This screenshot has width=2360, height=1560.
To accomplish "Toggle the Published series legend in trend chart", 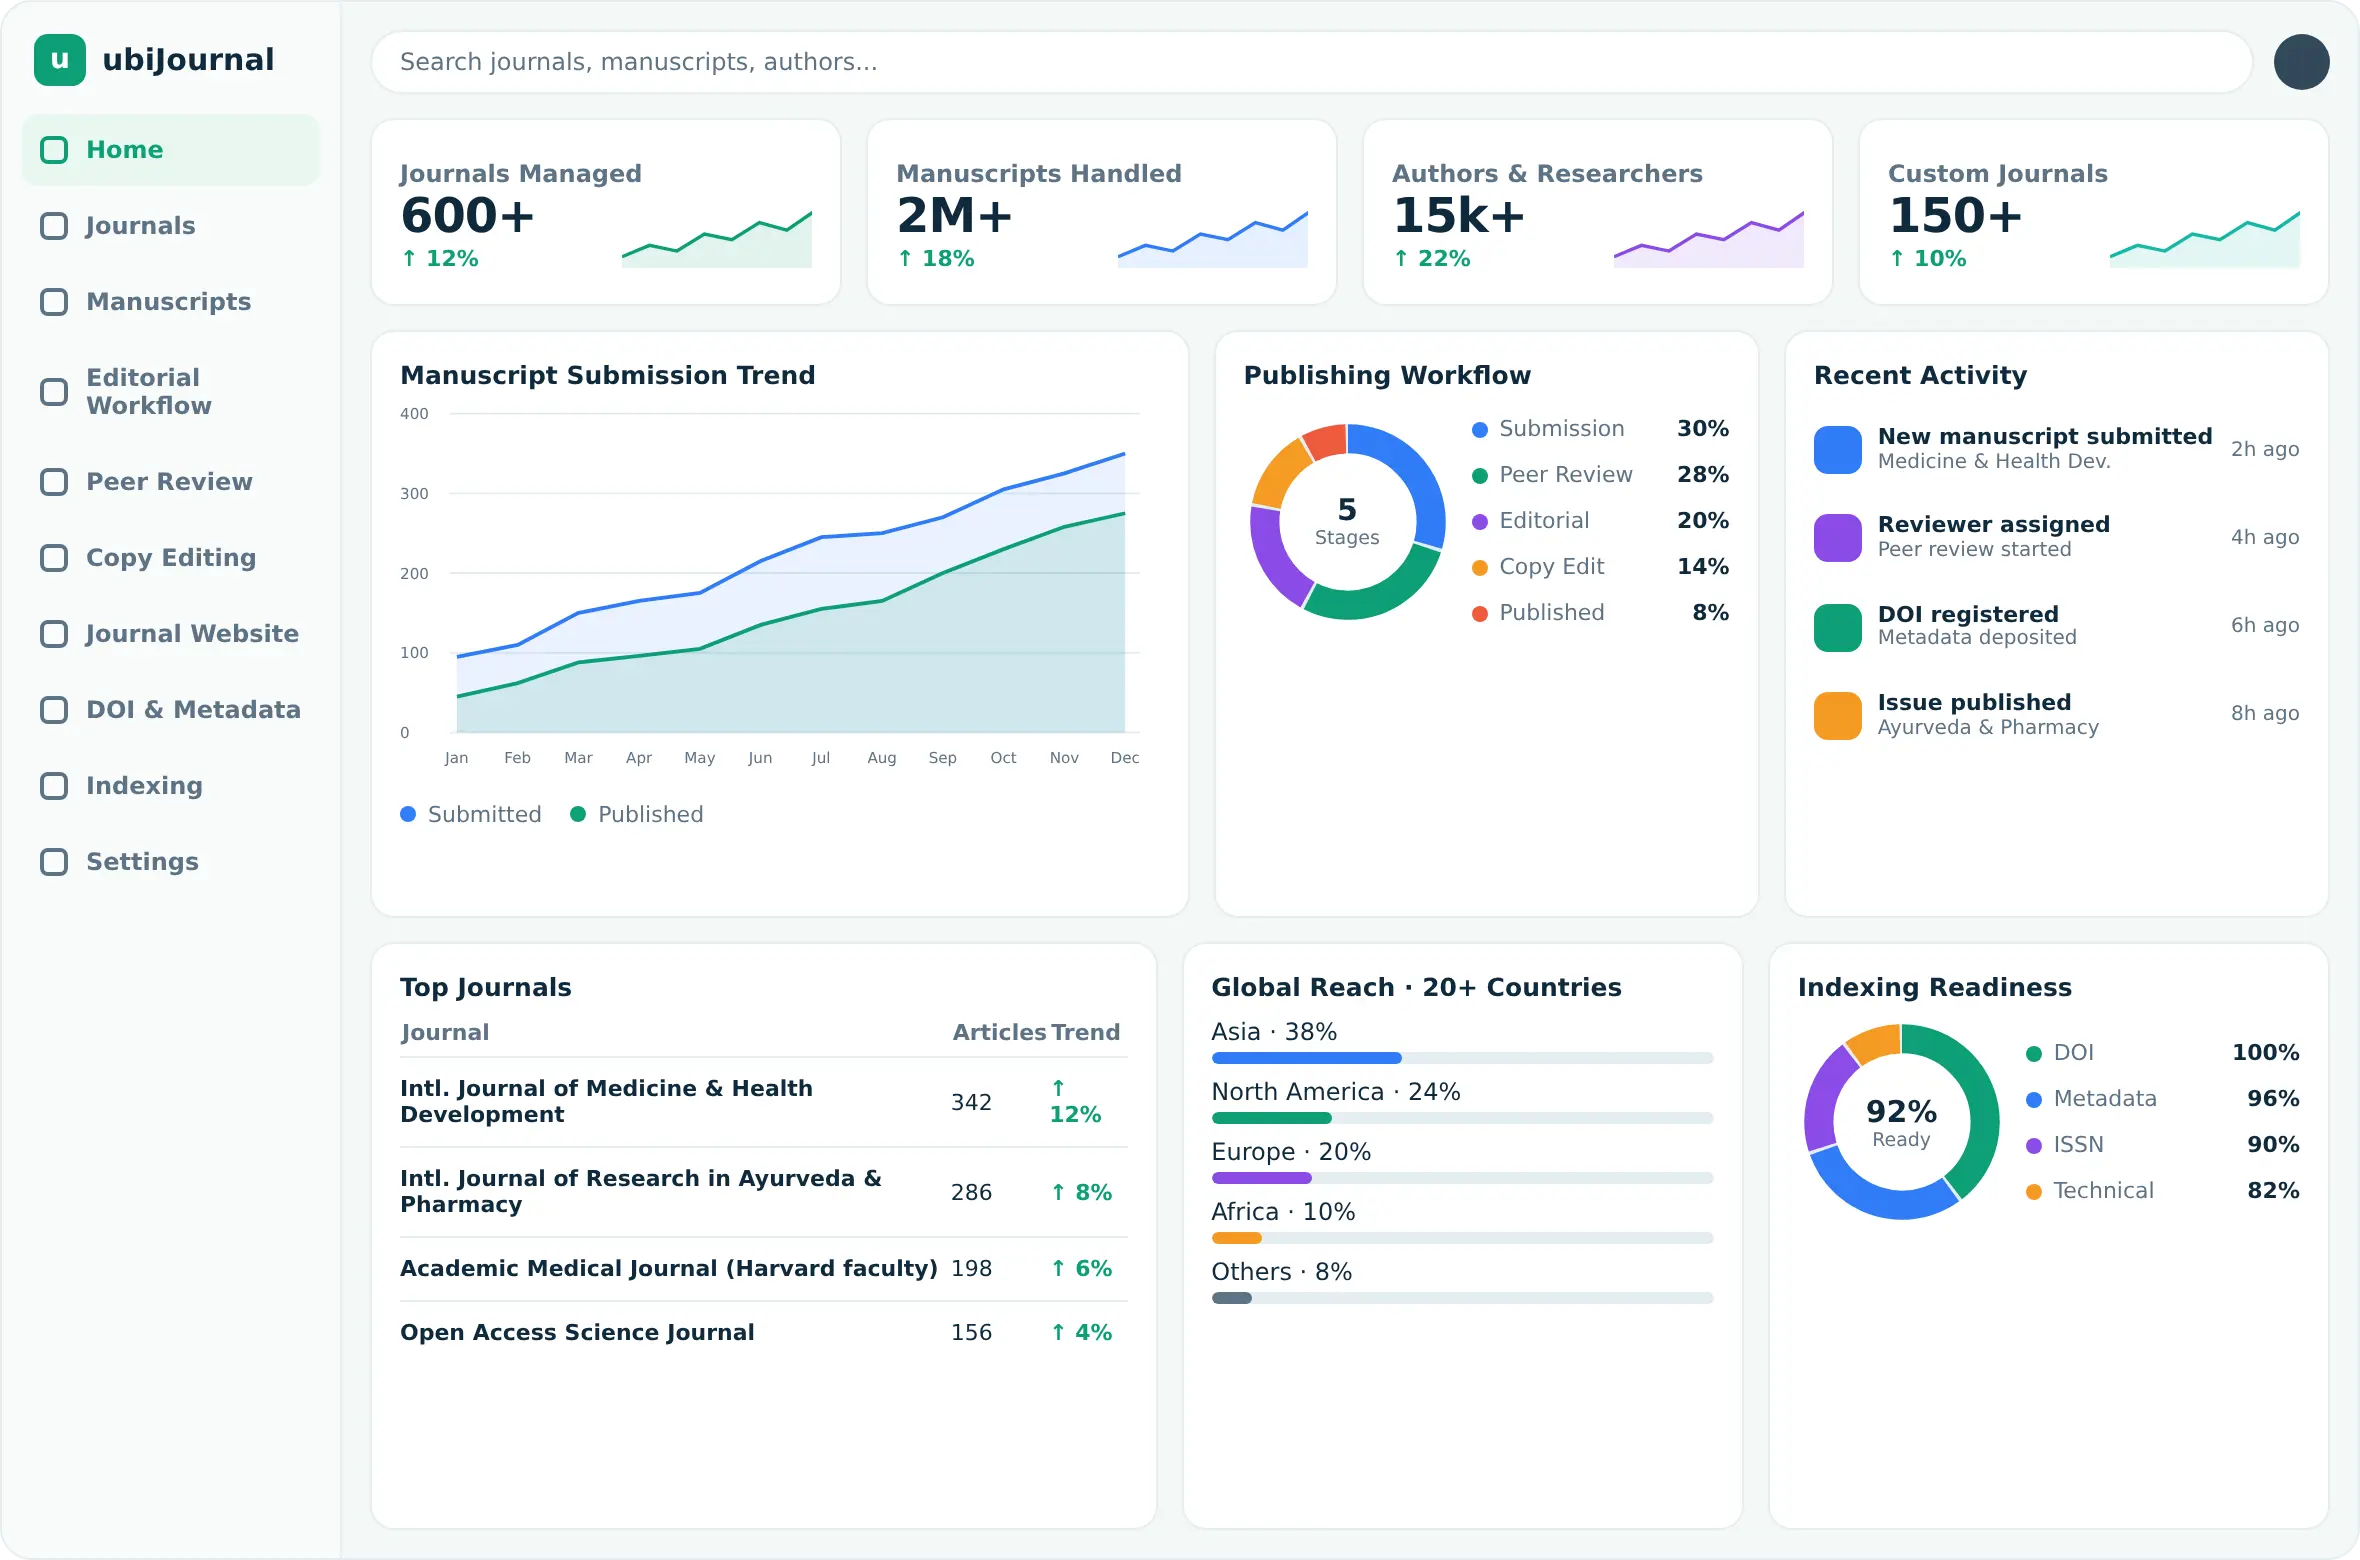I will 637,814.
